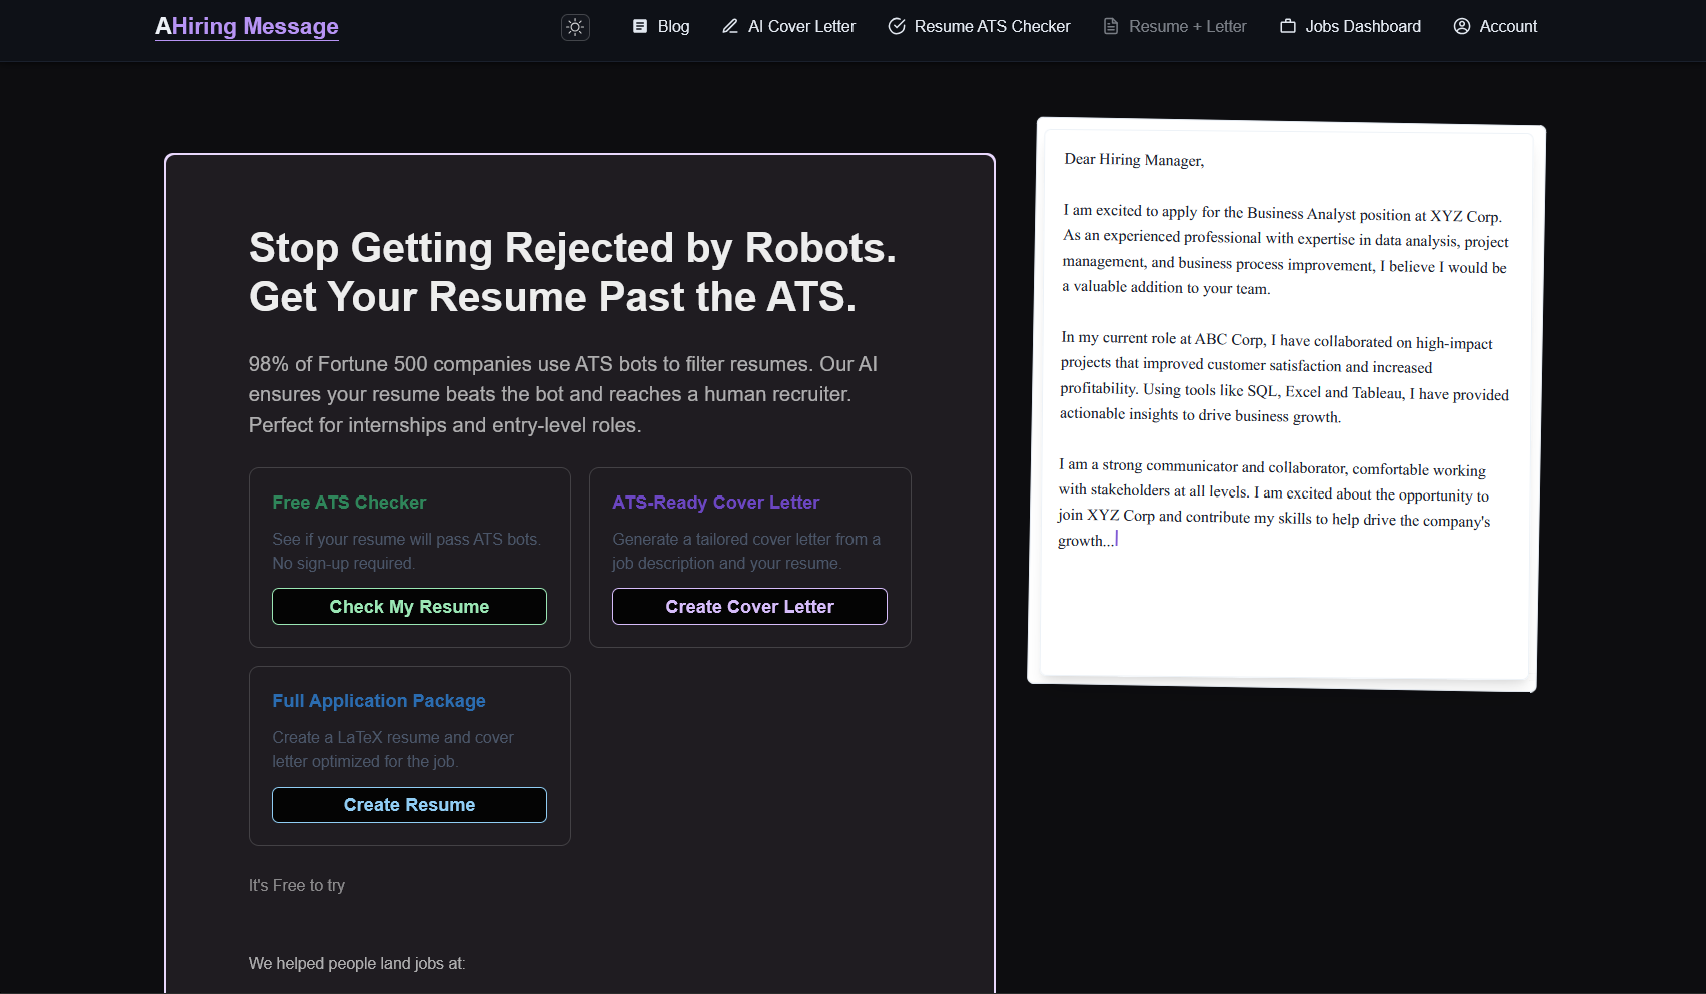Image resolution: width=1706 pixels, height=994 pixels.
Task: Click the Create Resume button
Action: 409,804
